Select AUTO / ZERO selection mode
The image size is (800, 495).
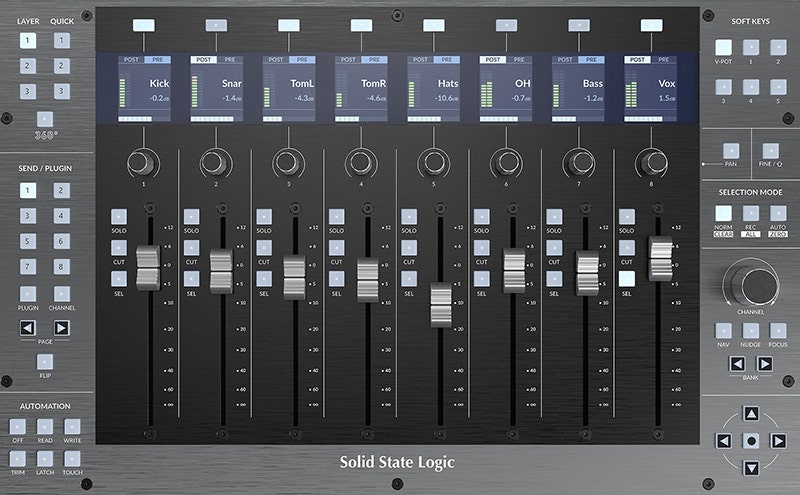click(778, 213)
